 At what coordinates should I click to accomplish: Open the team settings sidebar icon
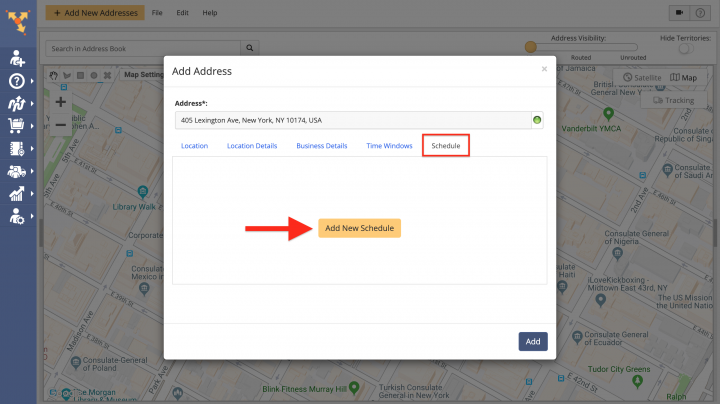[17, 216]
